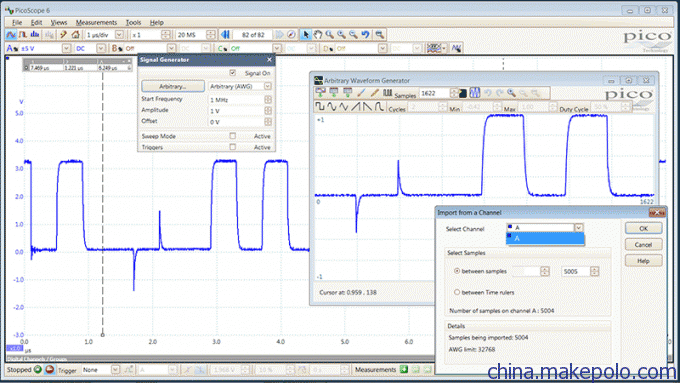Click the Stop capture red button
This screenshot has height=383, width=680.
49,370
